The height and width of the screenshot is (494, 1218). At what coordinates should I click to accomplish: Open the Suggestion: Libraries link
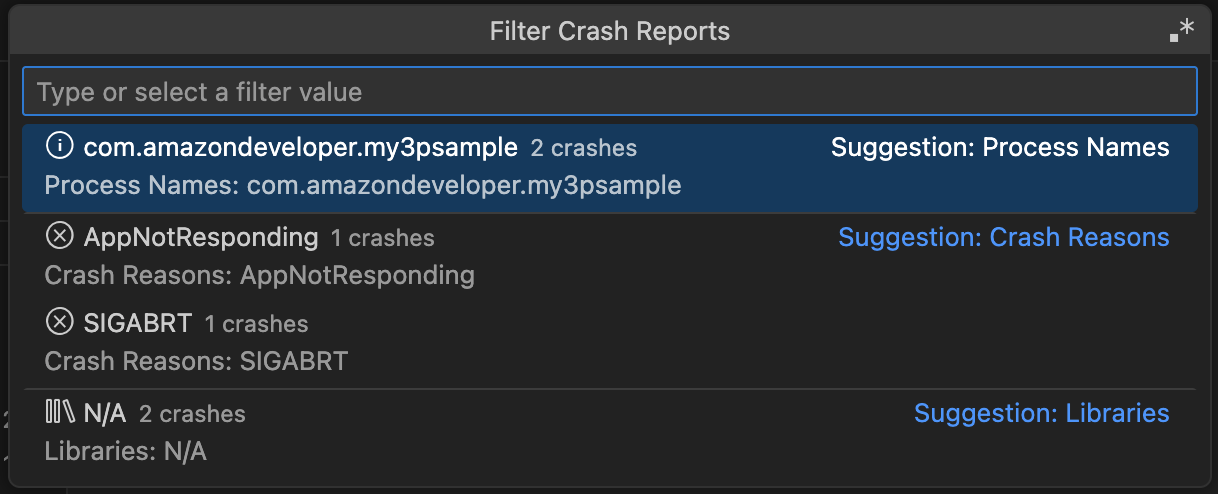(1041, 413)
